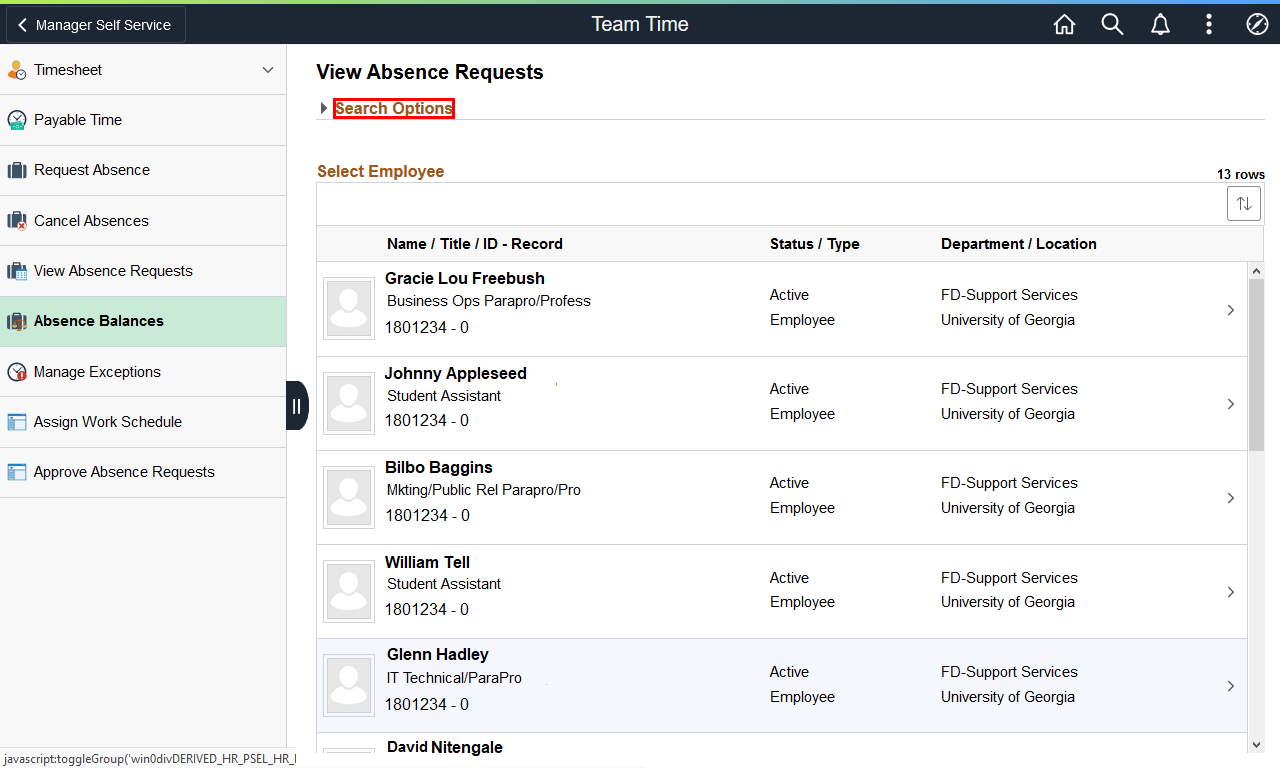Click the Mkting/Public Rel Parapro/Pro title
Viewport: 1280px width, 768px height.
484,490
